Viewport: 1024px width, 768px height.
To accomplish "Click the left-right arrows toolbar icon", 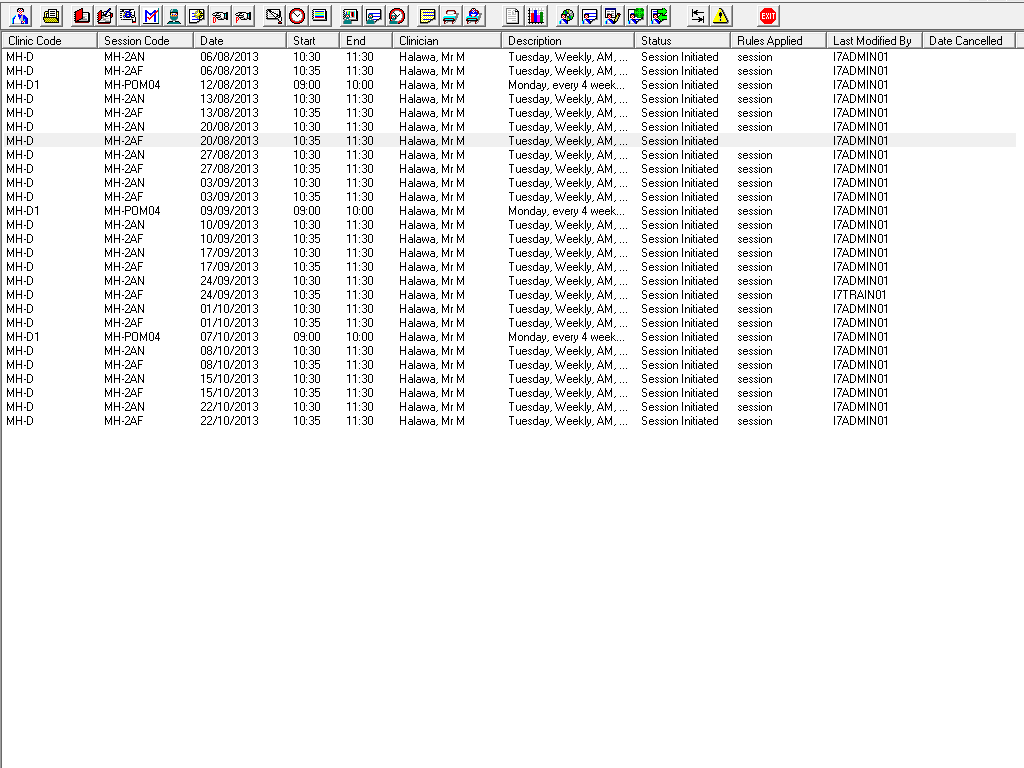I will [697, 16].
